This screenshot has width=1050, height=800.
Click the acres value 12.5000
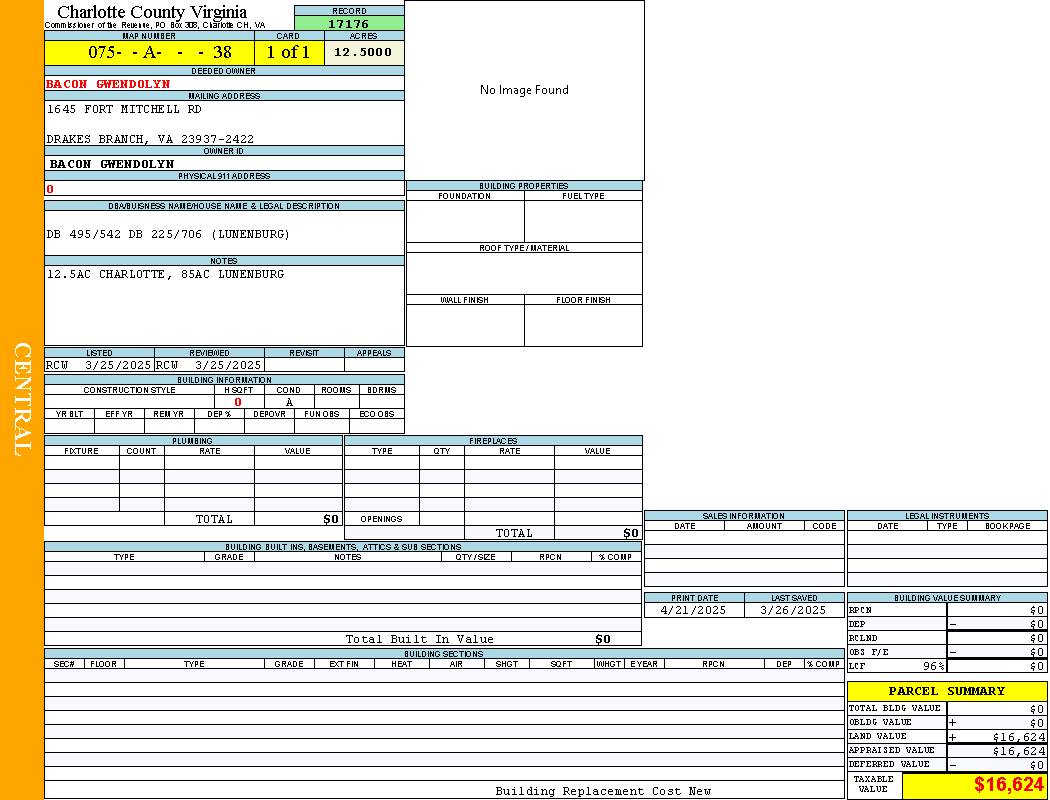click(363, 52)
